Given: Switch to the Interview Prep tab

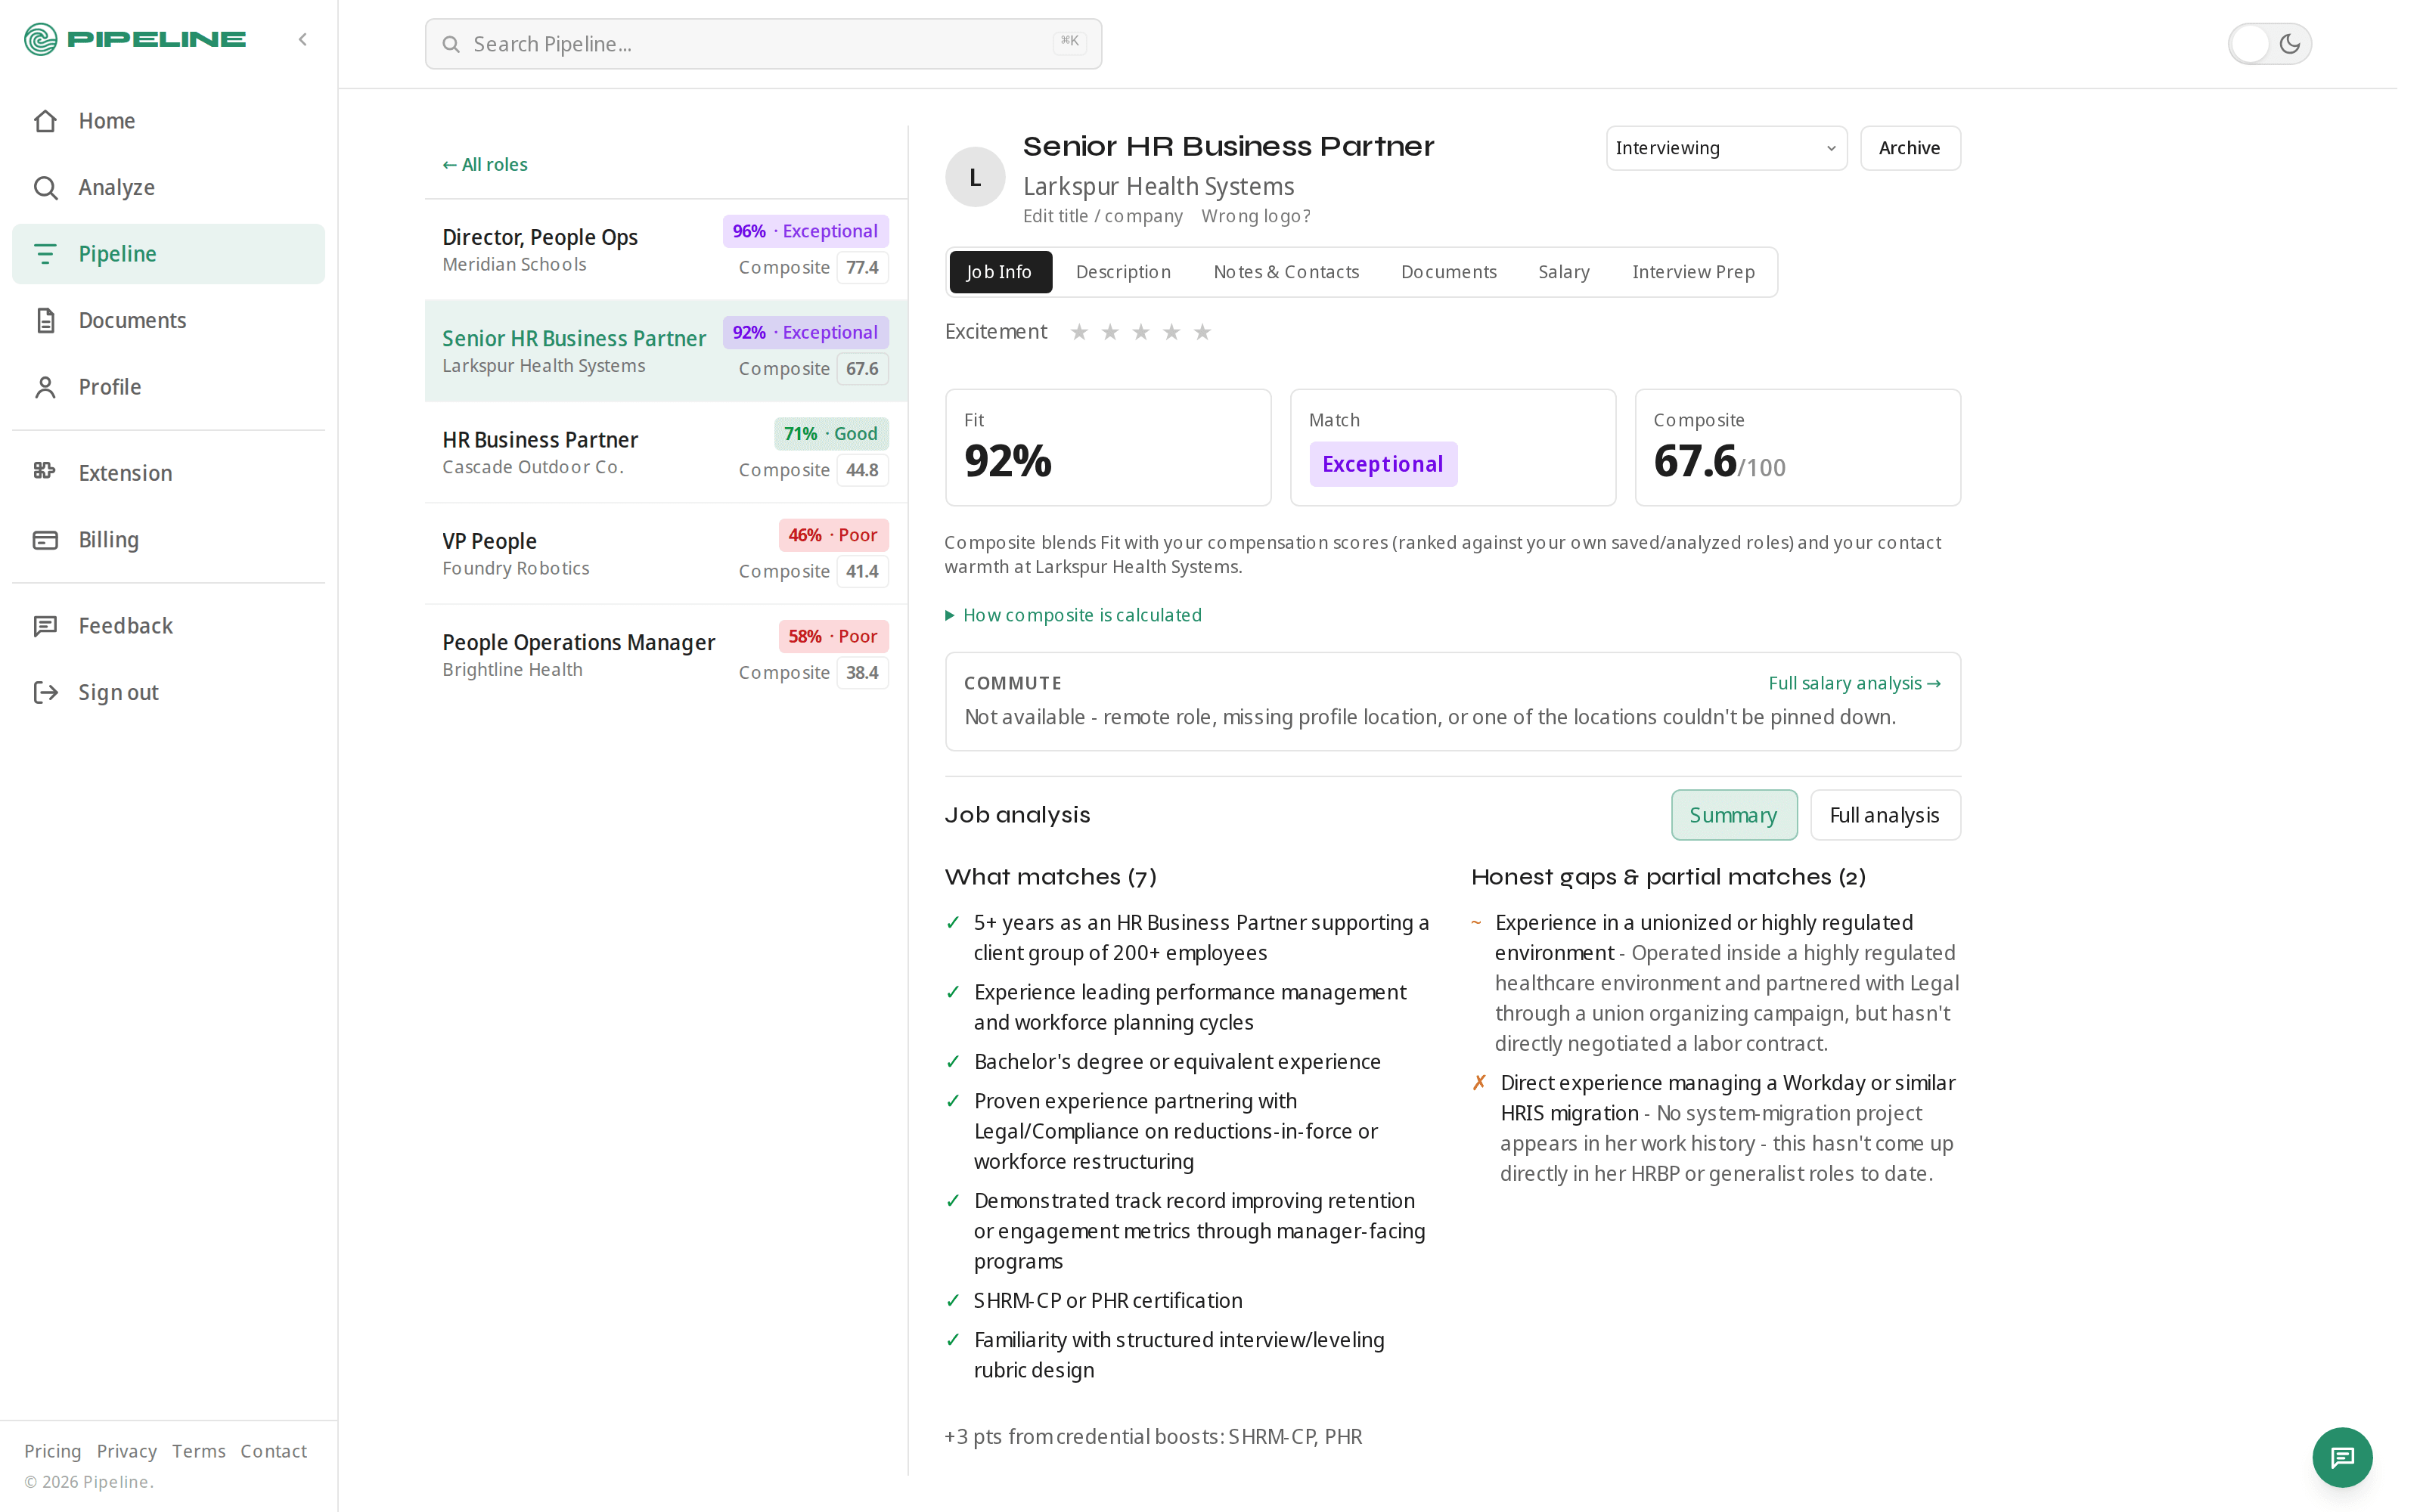Looking at the screenshot, I should click(x=1693, y=272).
